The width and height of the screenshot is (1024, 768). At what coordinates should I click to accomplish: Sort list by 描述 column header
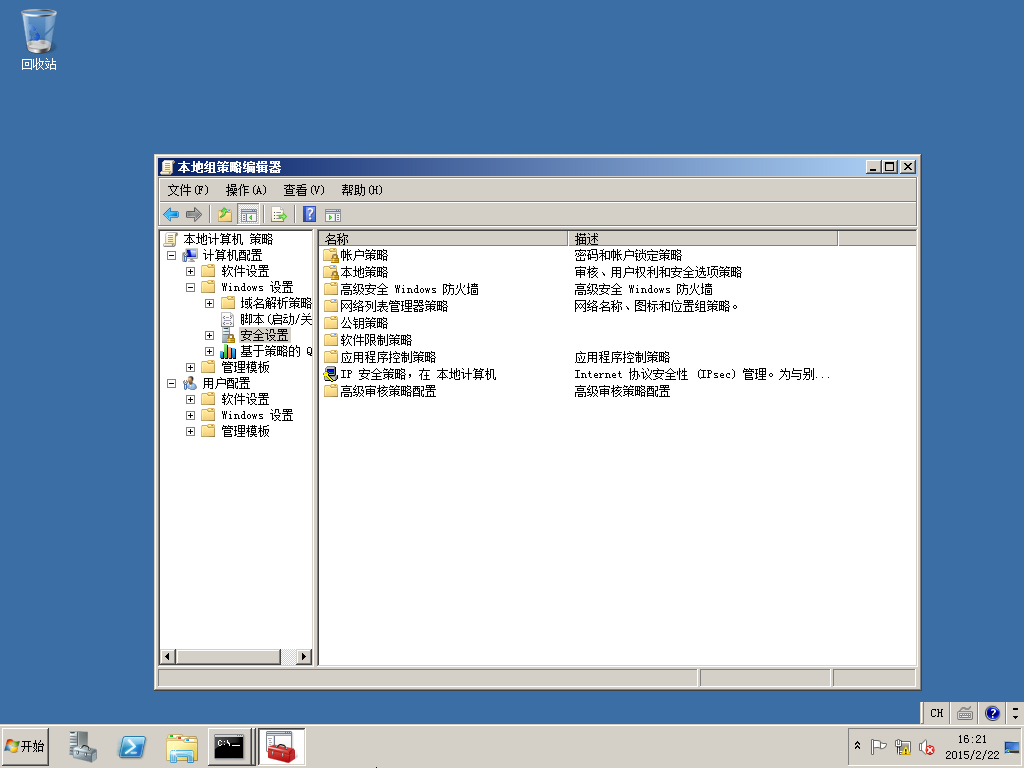tap(703, 238)
